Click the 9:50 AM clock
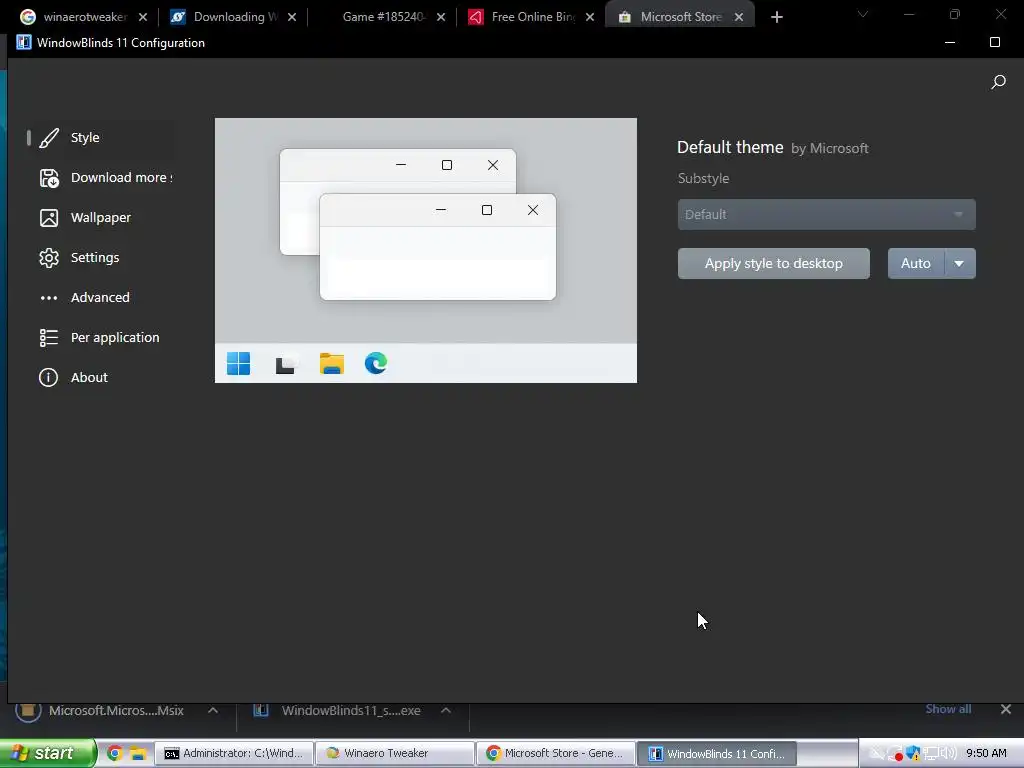This screenshot has height=768, width=1024. [x=986, y=753]
